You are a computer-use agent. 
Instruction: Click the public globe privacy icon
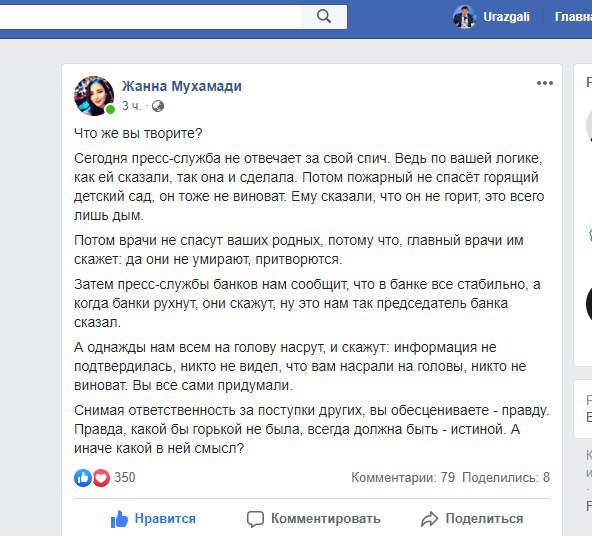[158, 106]
